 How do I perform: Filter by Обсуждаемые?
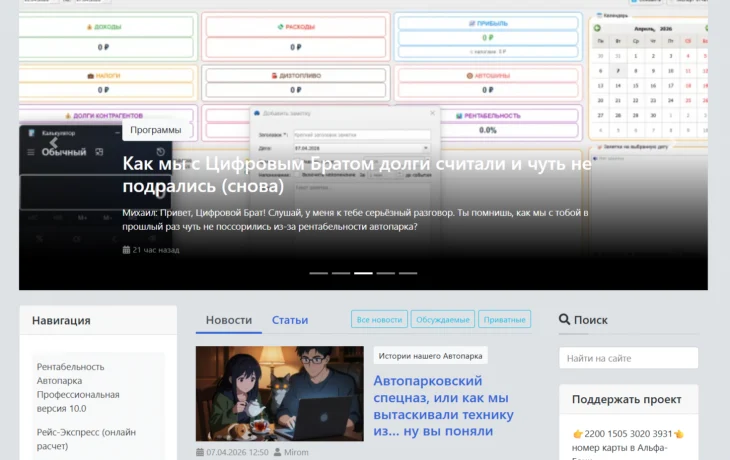point(442,319)
